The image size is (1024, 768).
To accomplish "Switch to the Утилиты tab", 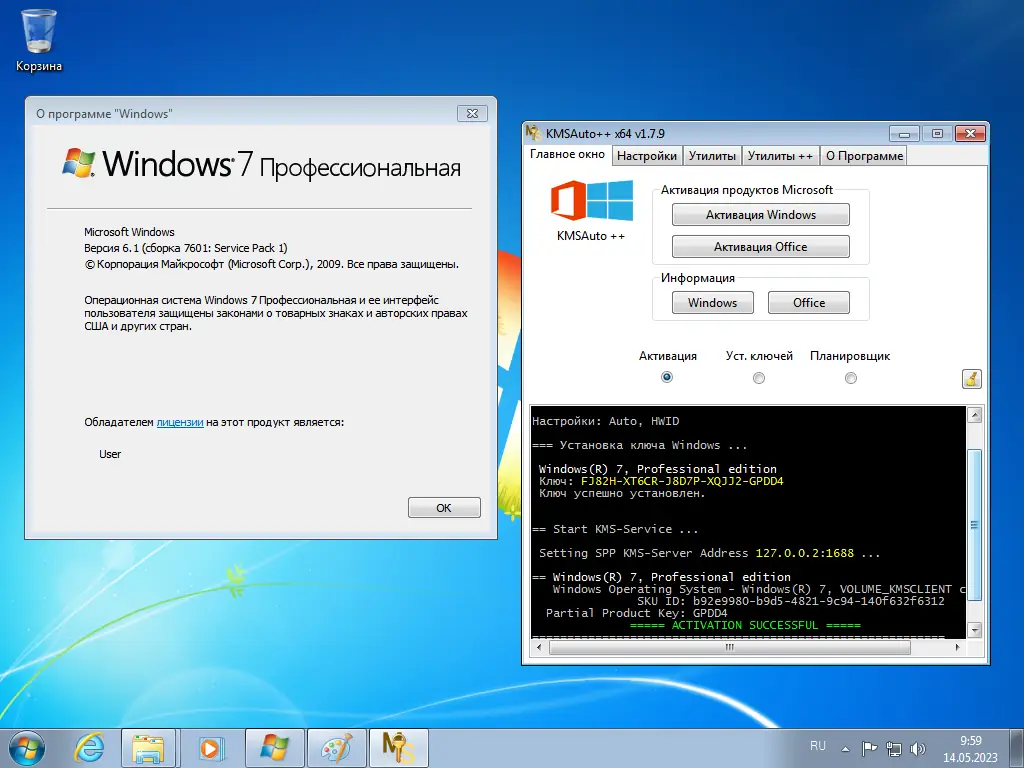I will [x=712, y=155].
